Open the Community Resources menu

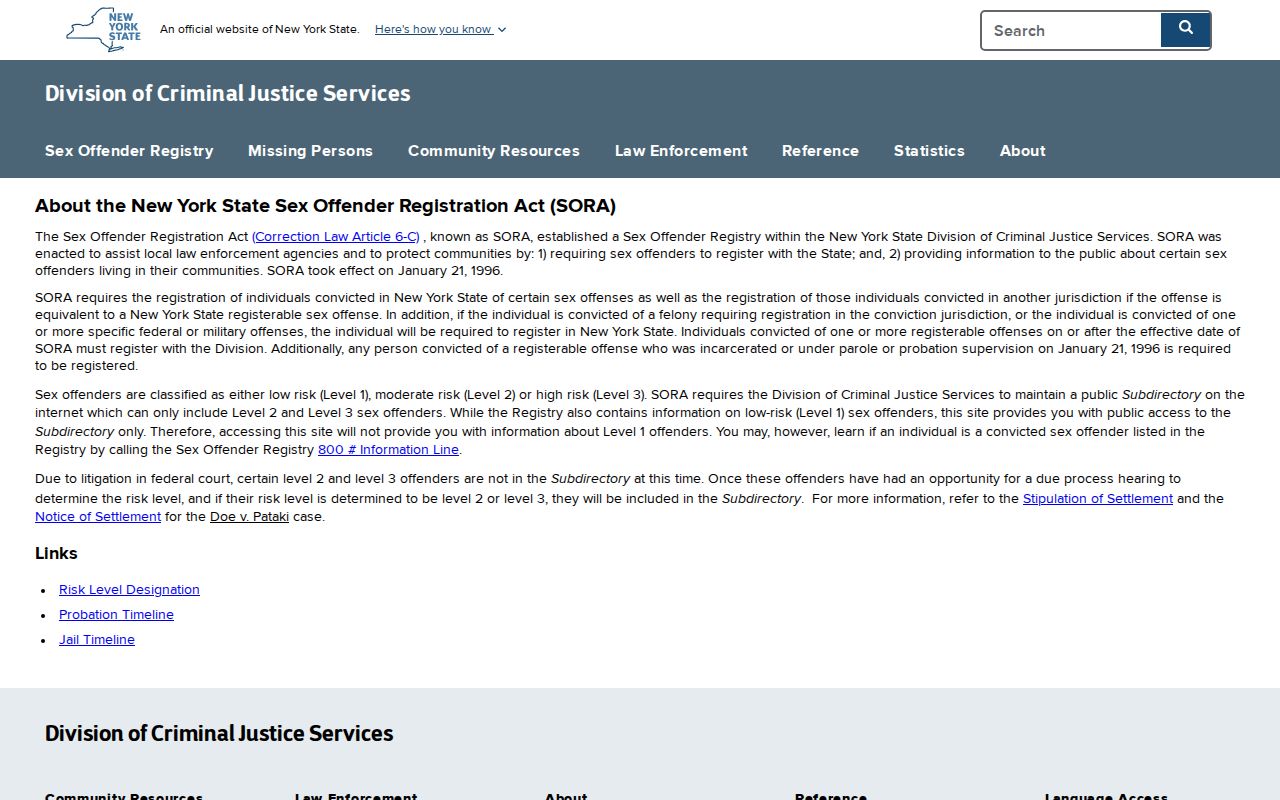[494, 151]
